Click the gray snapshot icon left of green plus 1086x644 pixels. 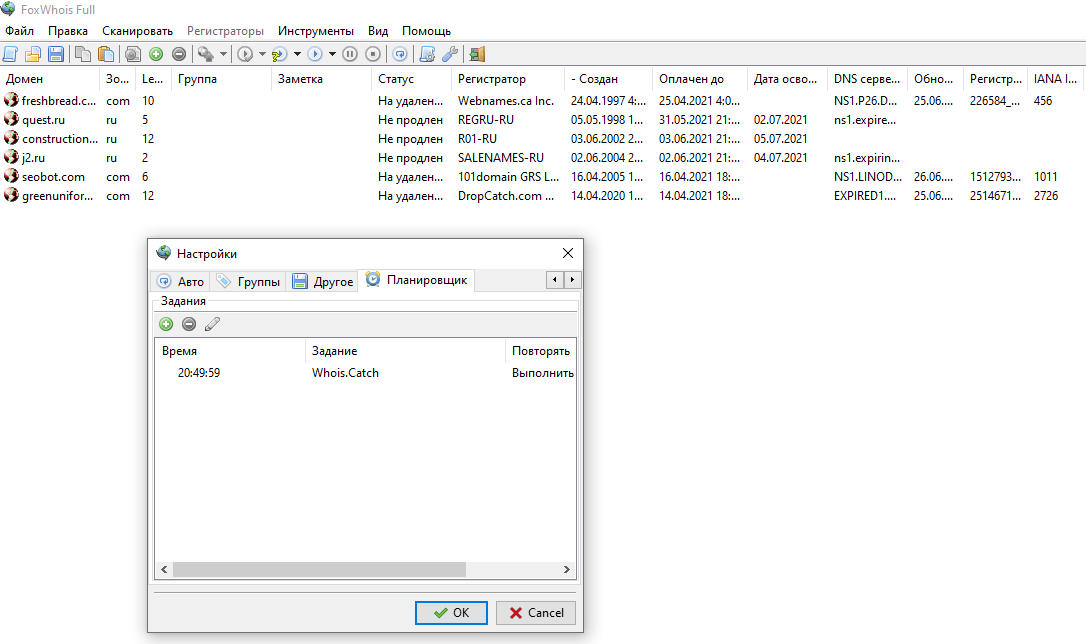point(133,54)
